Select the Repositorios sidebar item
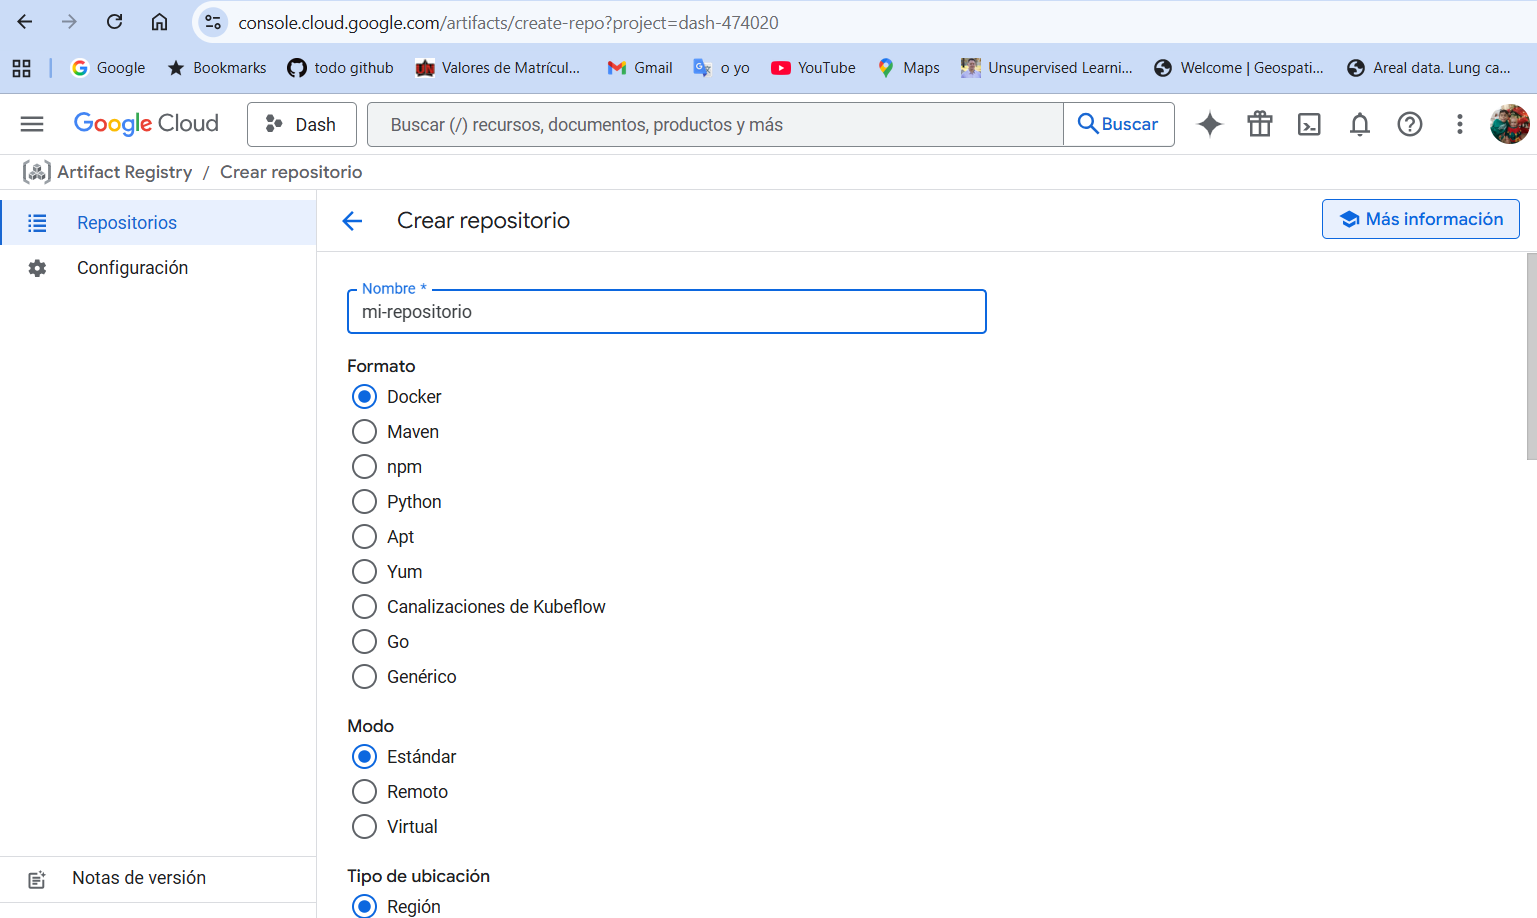The height and width of the screenshot is (918, 1537). tap(158, 223)
